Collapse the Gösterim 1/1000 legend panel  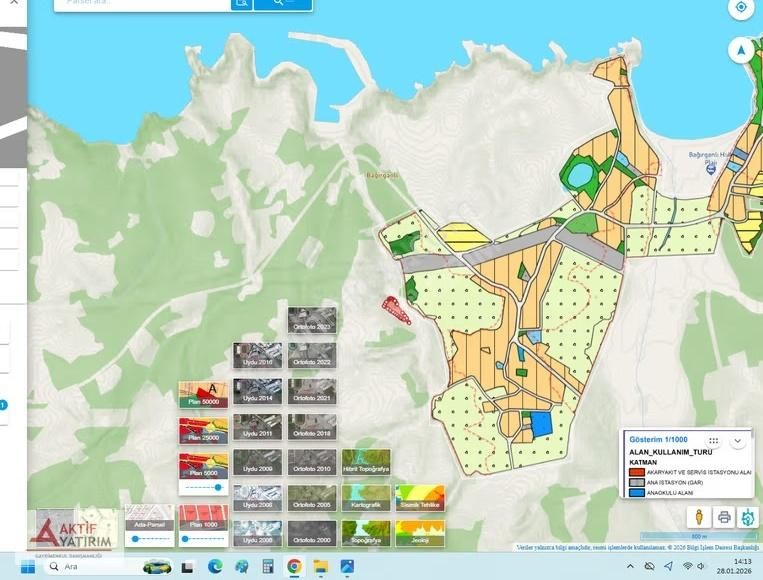738,440
